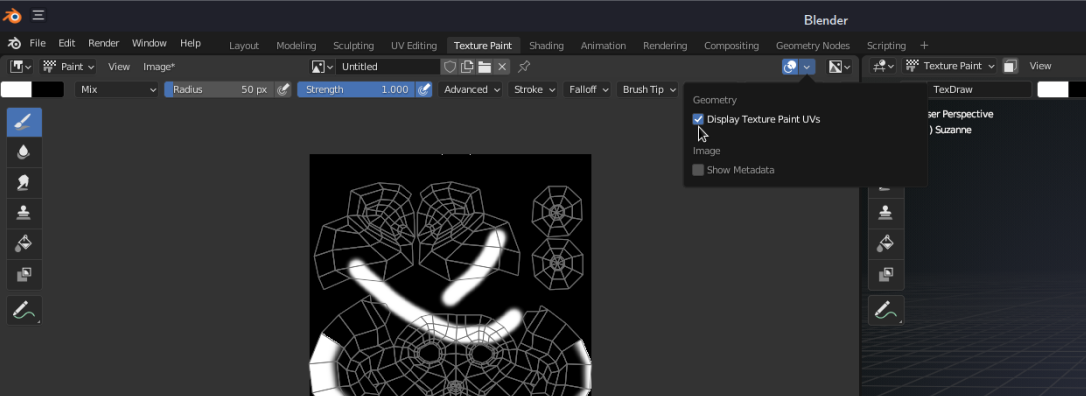
Task: Select the Fill bucket tool in 3D viewport
Action: [x=886, y=244]
